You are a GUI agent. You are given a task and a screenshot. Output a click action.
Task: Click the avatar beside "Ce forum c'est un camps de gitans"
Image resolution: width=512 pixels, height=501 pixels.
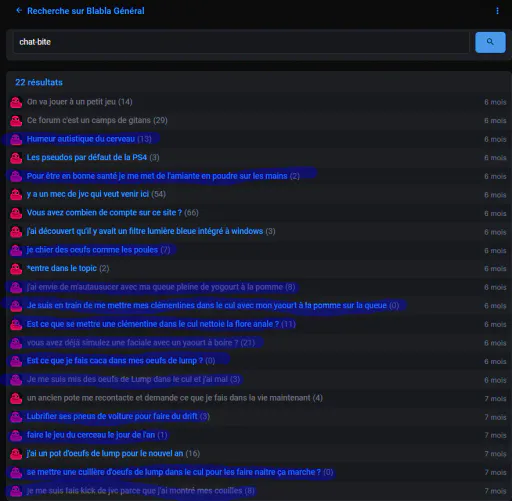[16, 120]
